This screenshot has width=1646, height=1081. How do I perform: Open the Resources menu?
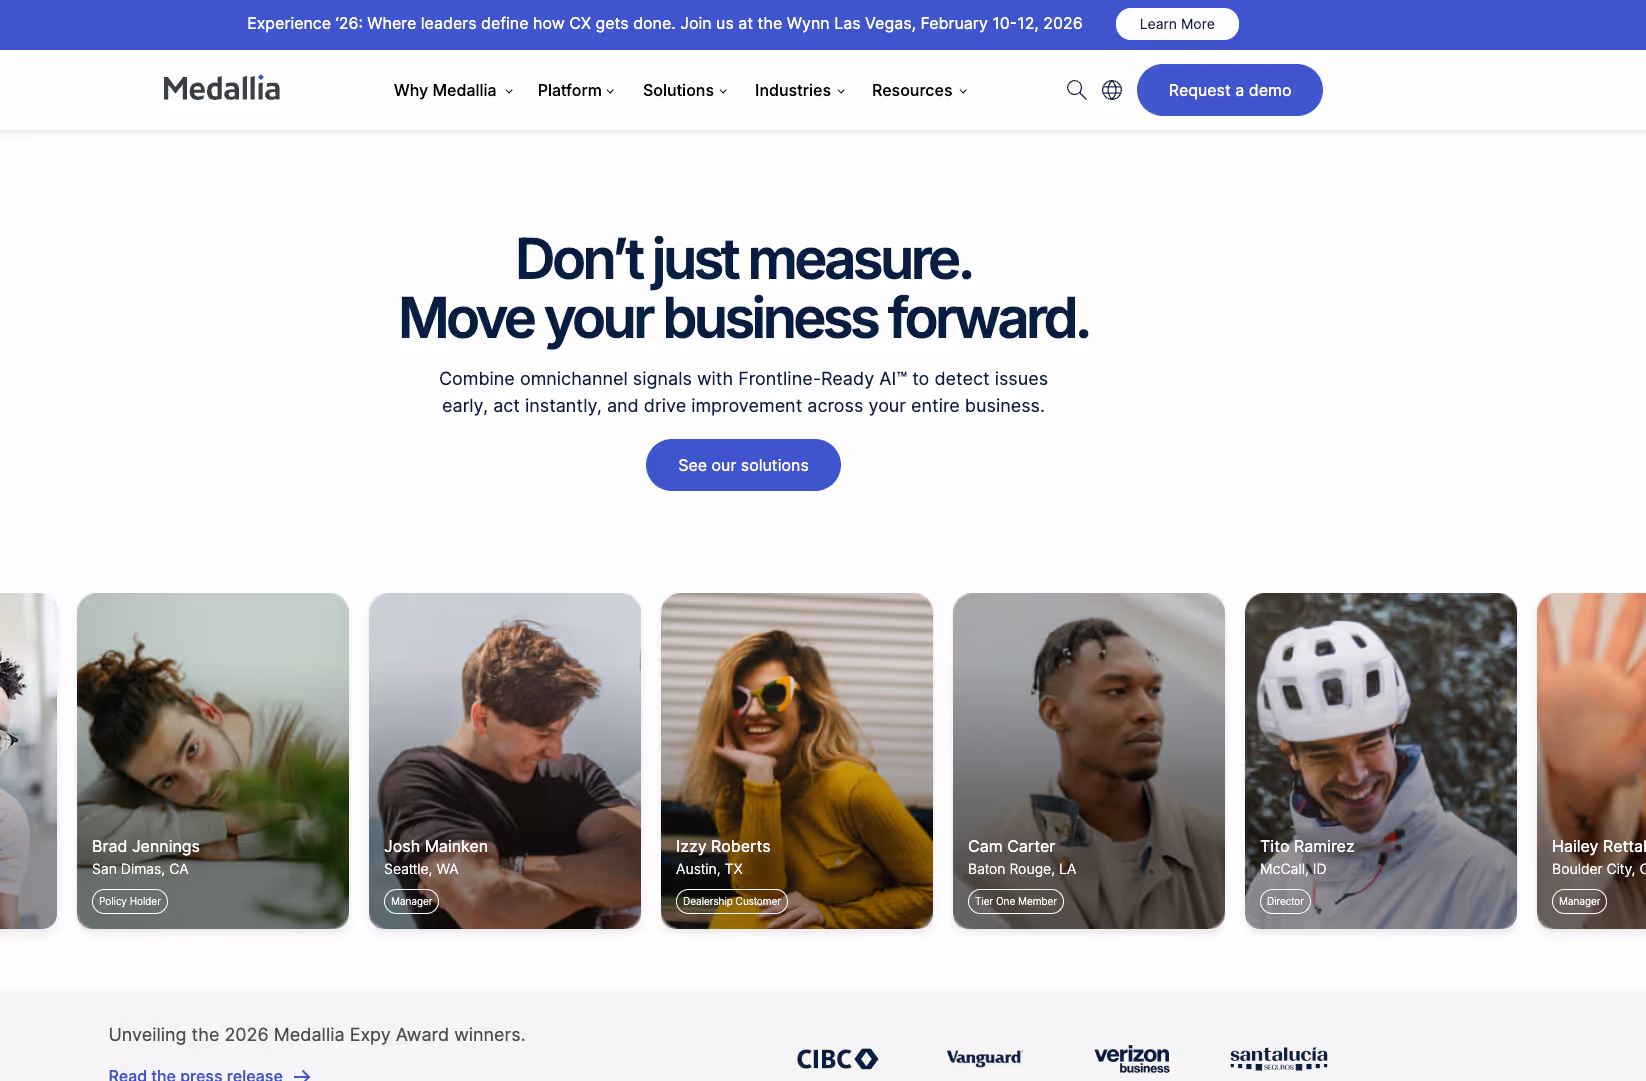[x=919, y=90]
